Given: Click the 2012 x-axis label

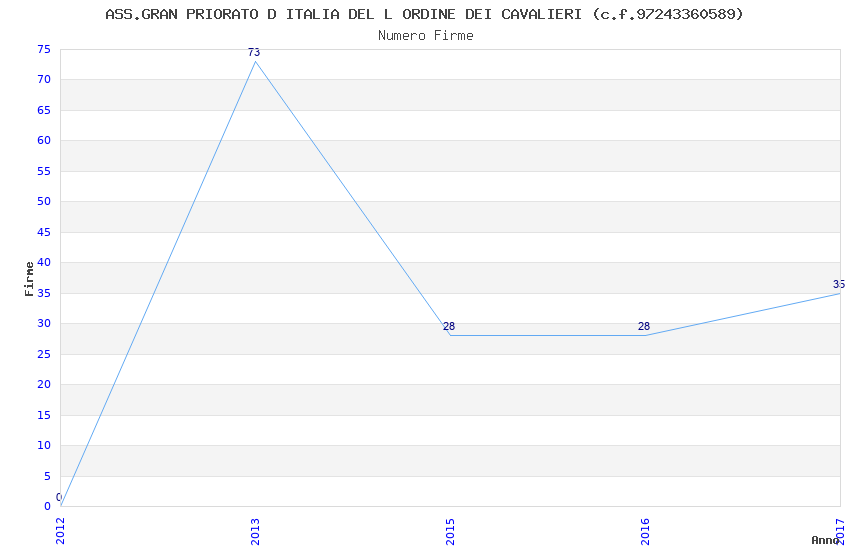Looking at the screenshot, I should [60, 531].
